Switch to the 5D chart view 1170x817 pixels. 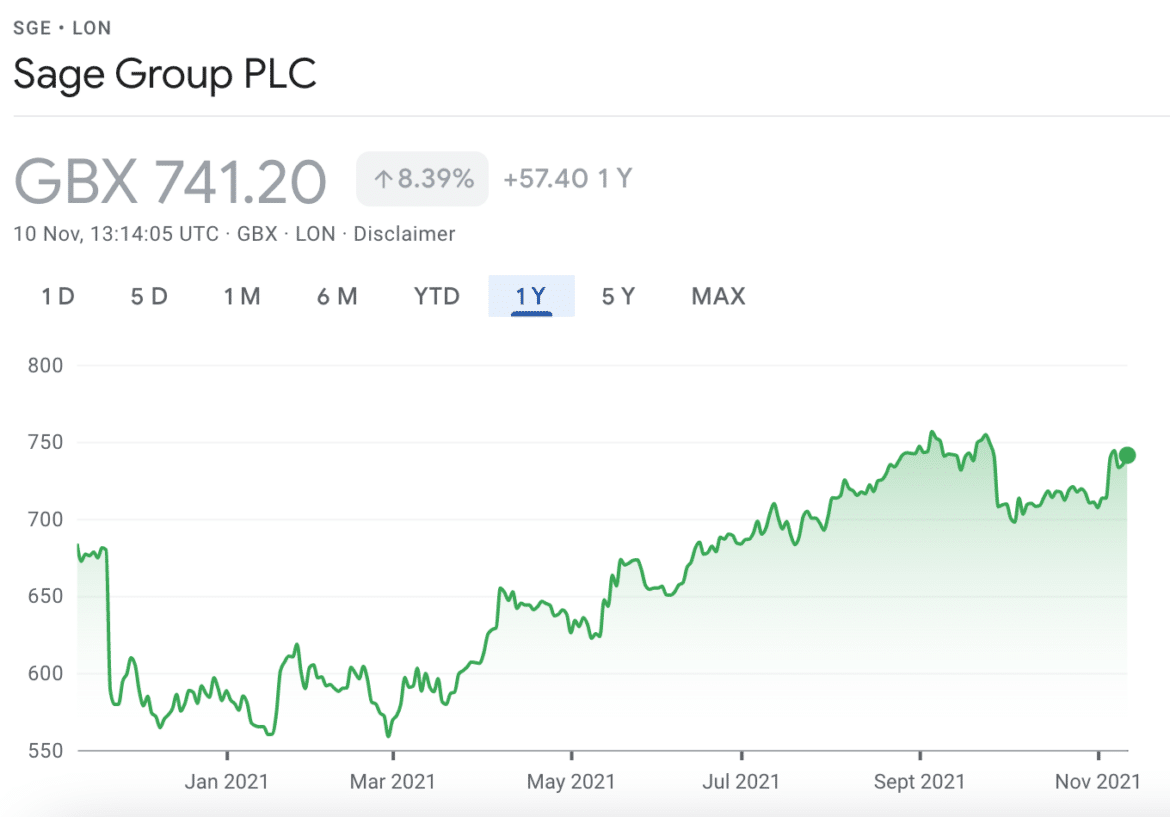coord(148,296)
